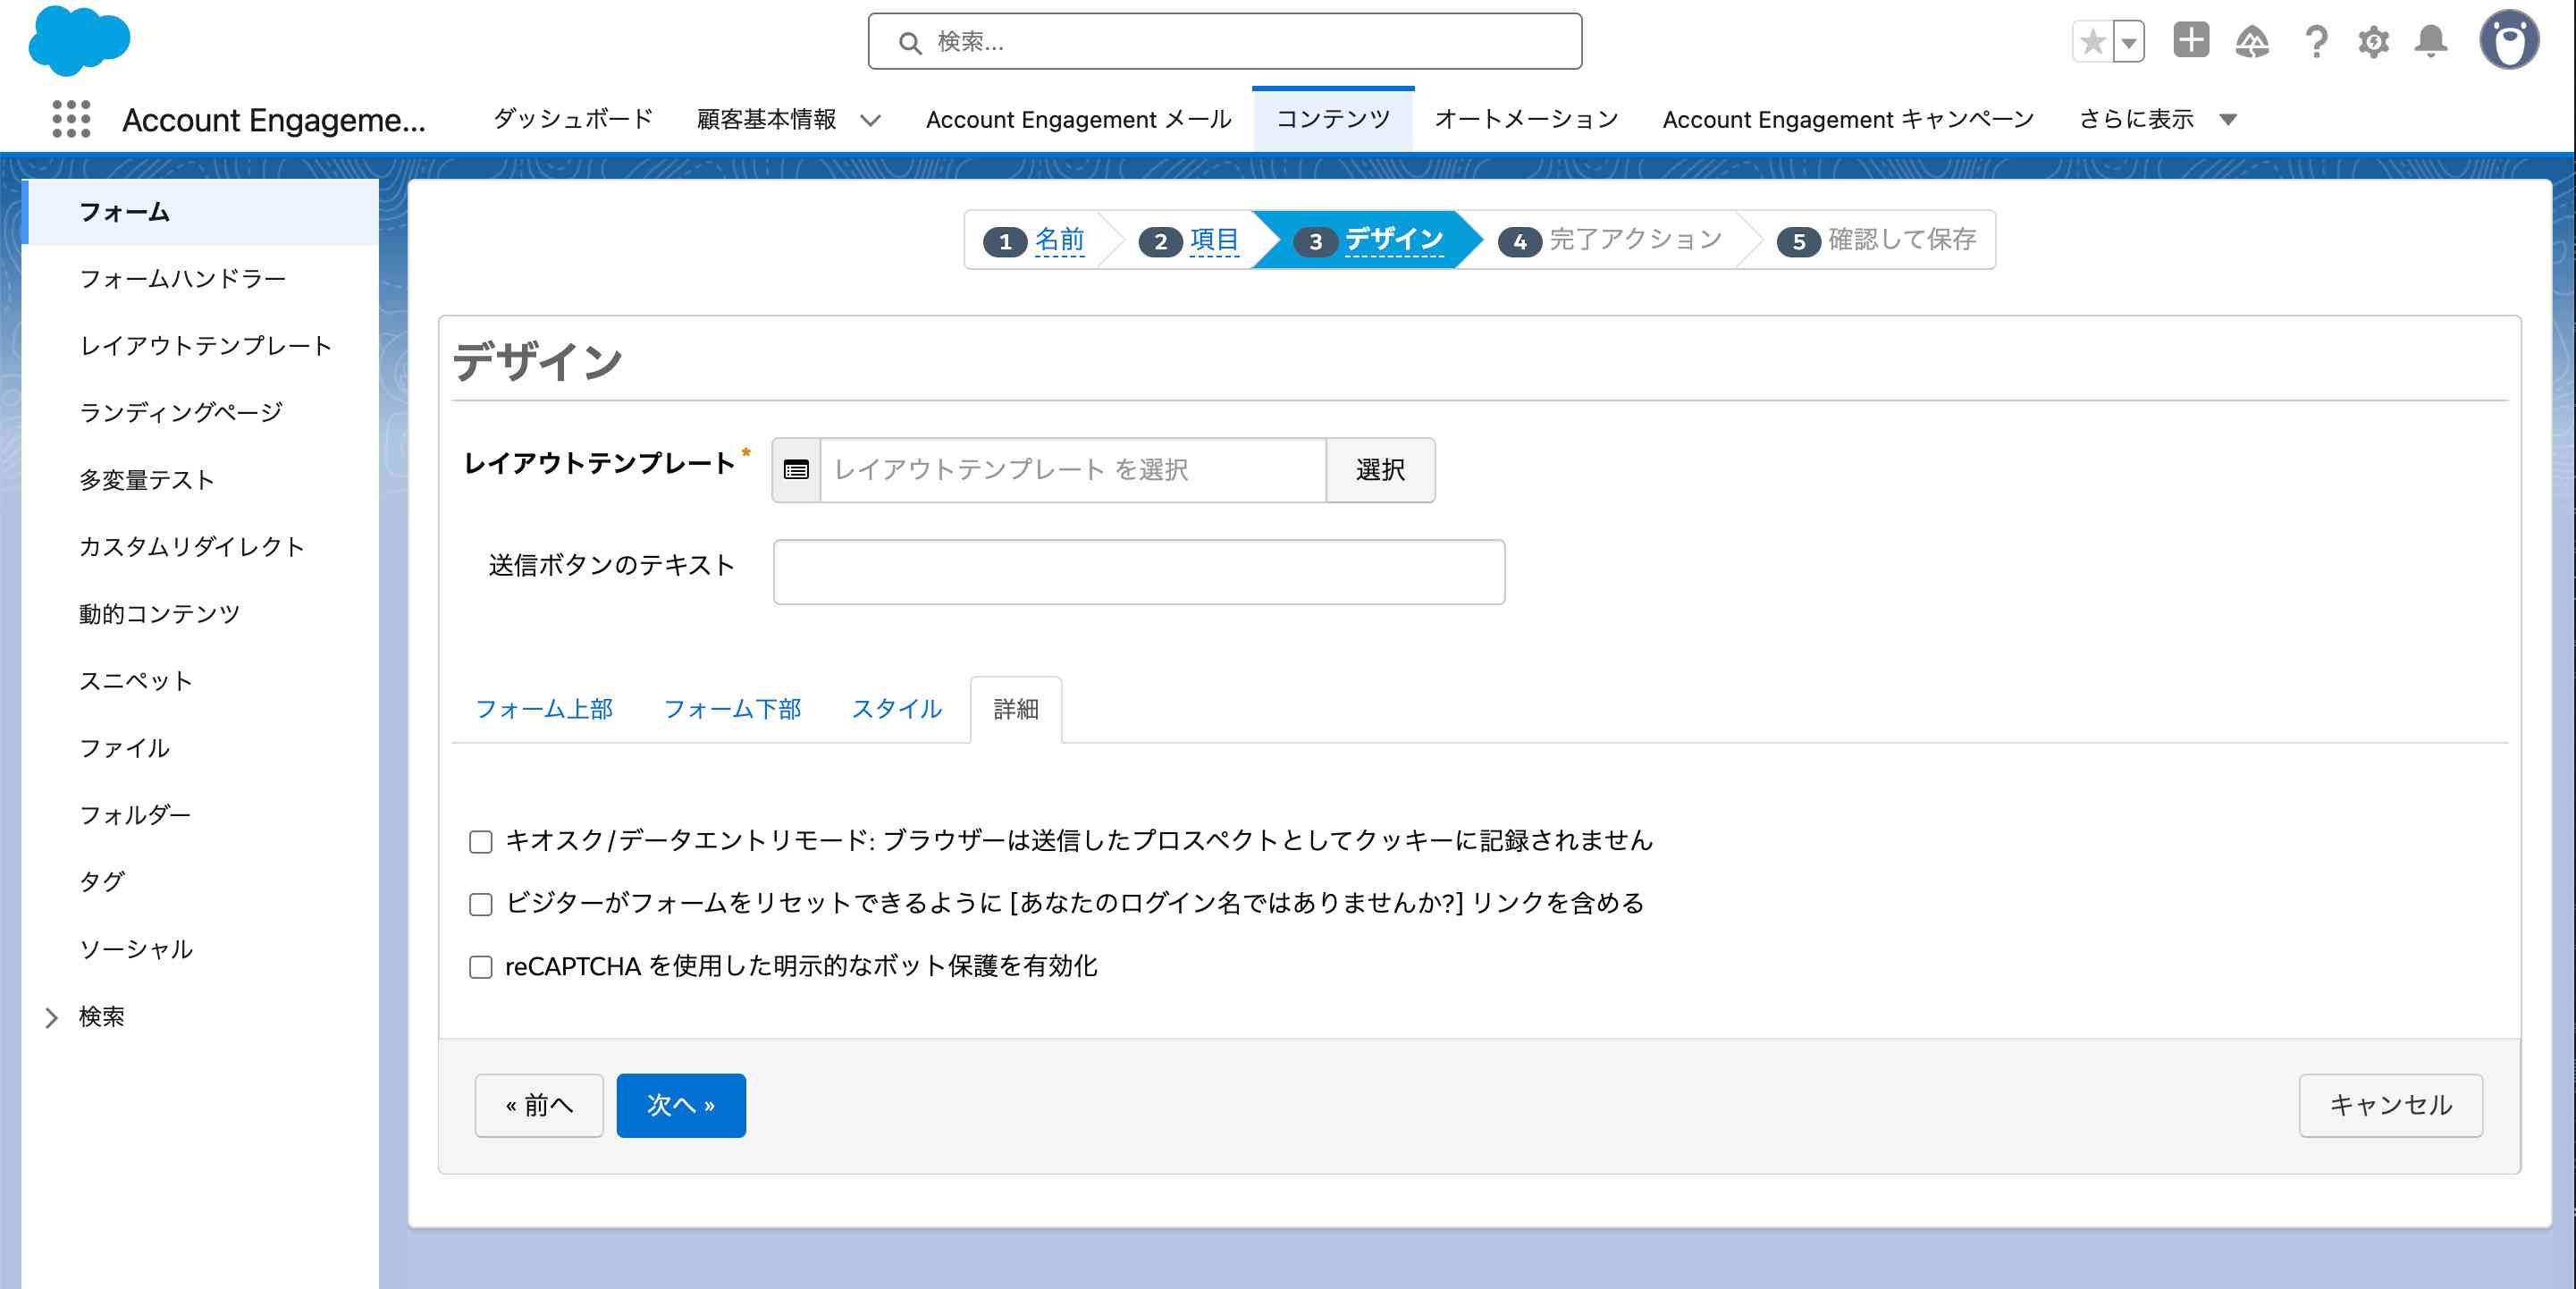
Task: Open the help question mark icon
Action: click(2315, 42)
